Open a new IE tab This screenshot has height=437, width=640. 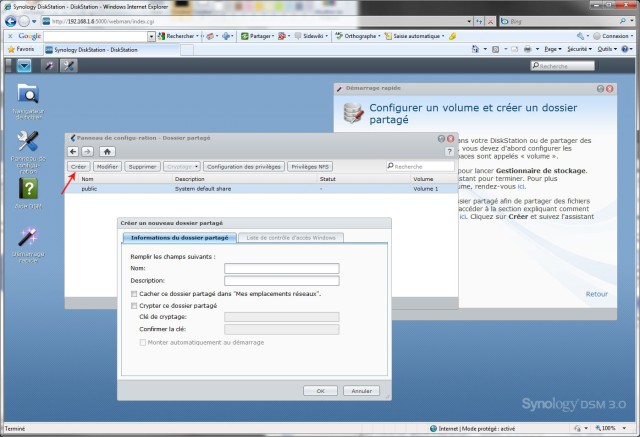point(187,50)
